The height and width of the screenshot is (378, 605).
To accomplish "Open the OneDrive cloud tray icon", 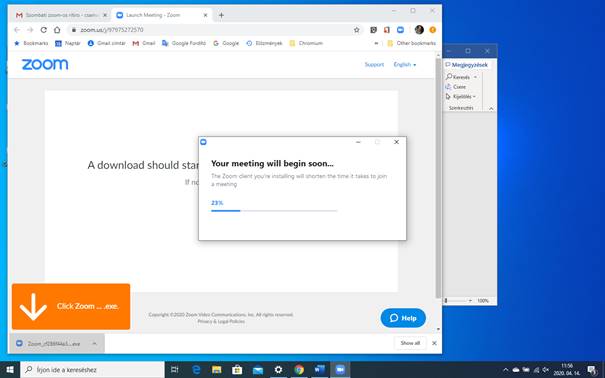I will click(516, 370).
